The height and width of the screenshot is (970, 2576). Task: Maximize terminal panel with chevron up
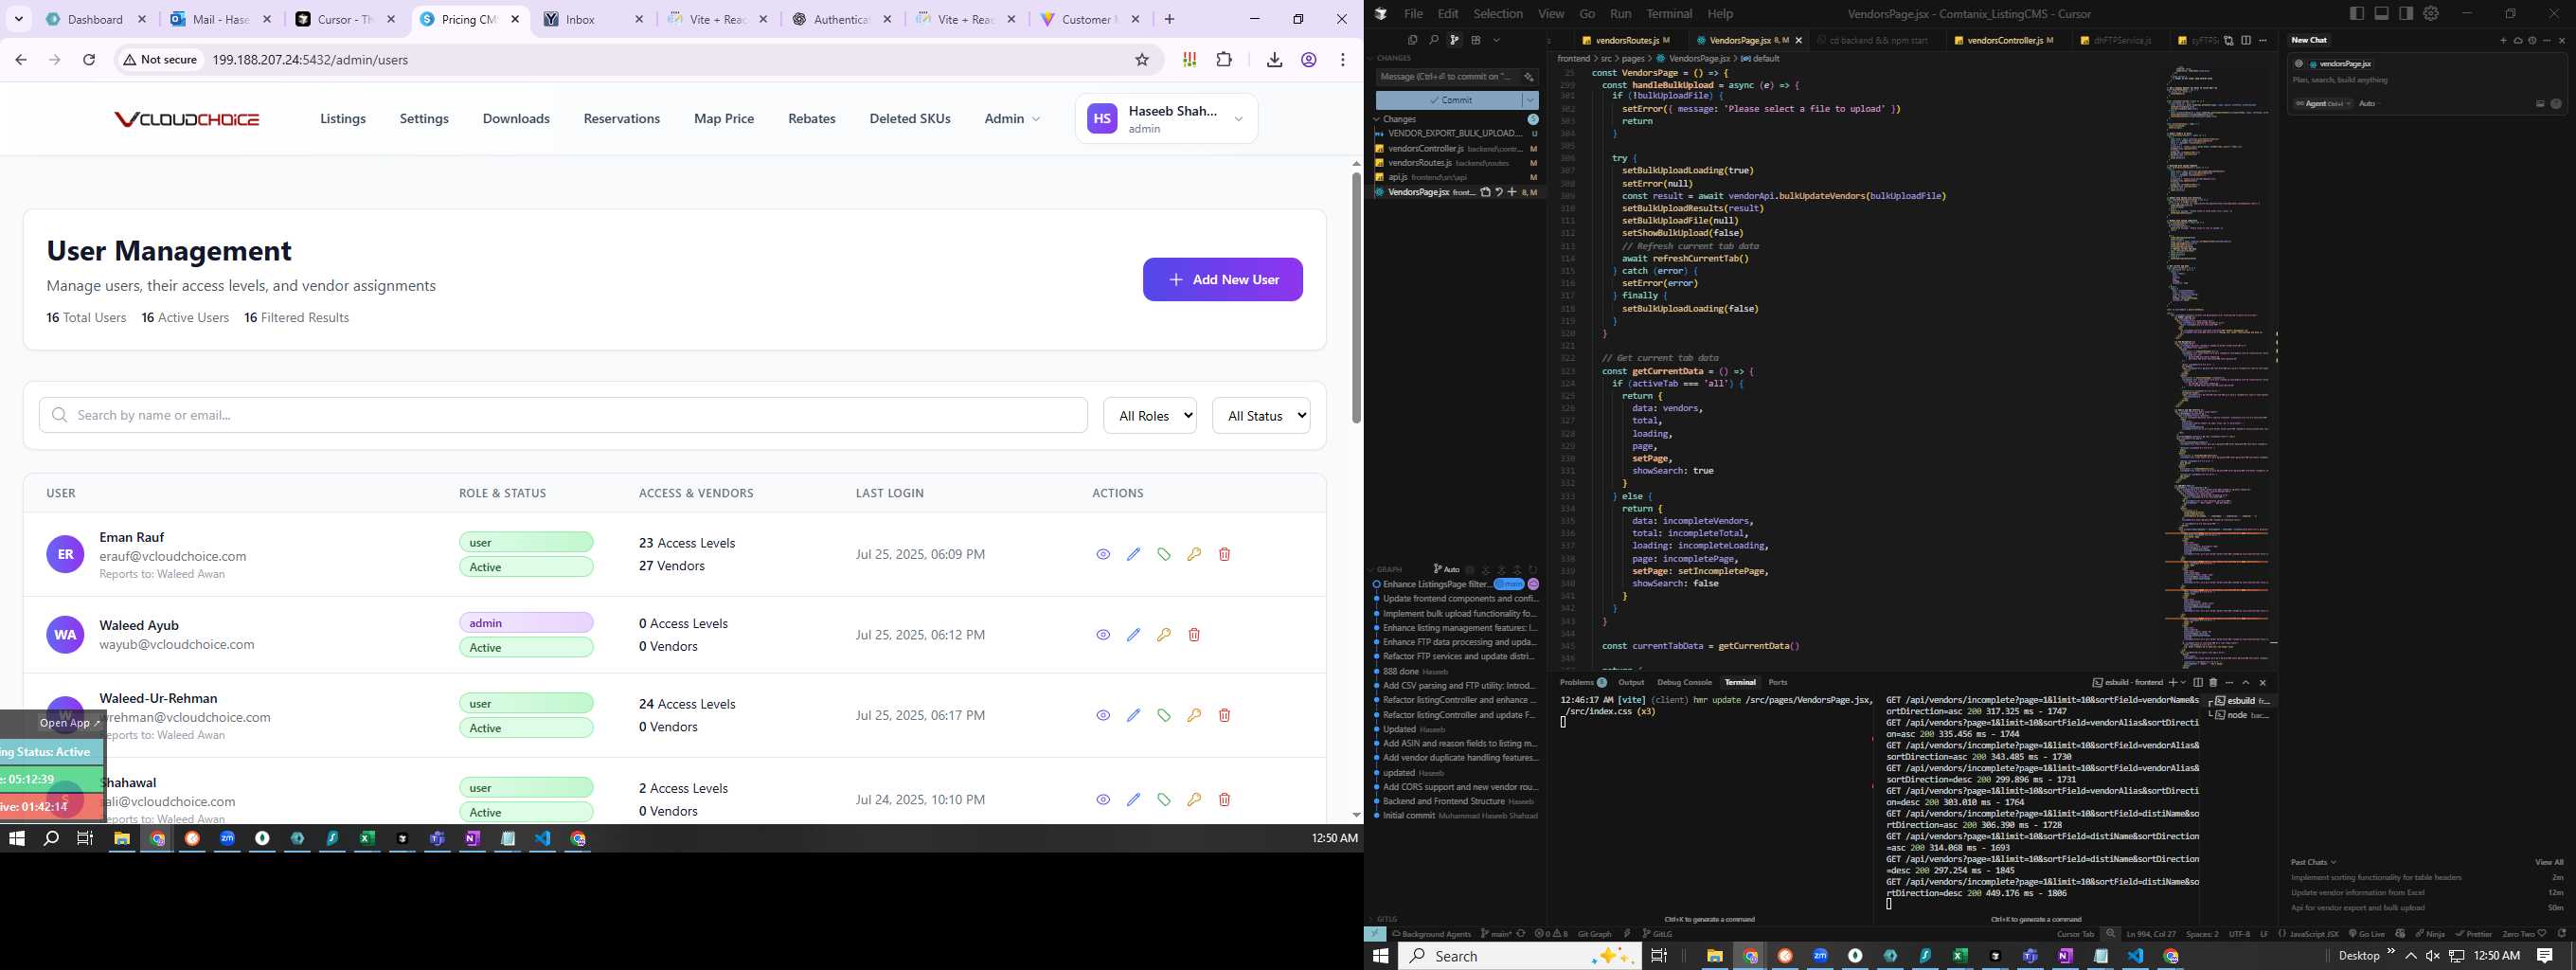pyautogui.click(x=2247, y=683)
